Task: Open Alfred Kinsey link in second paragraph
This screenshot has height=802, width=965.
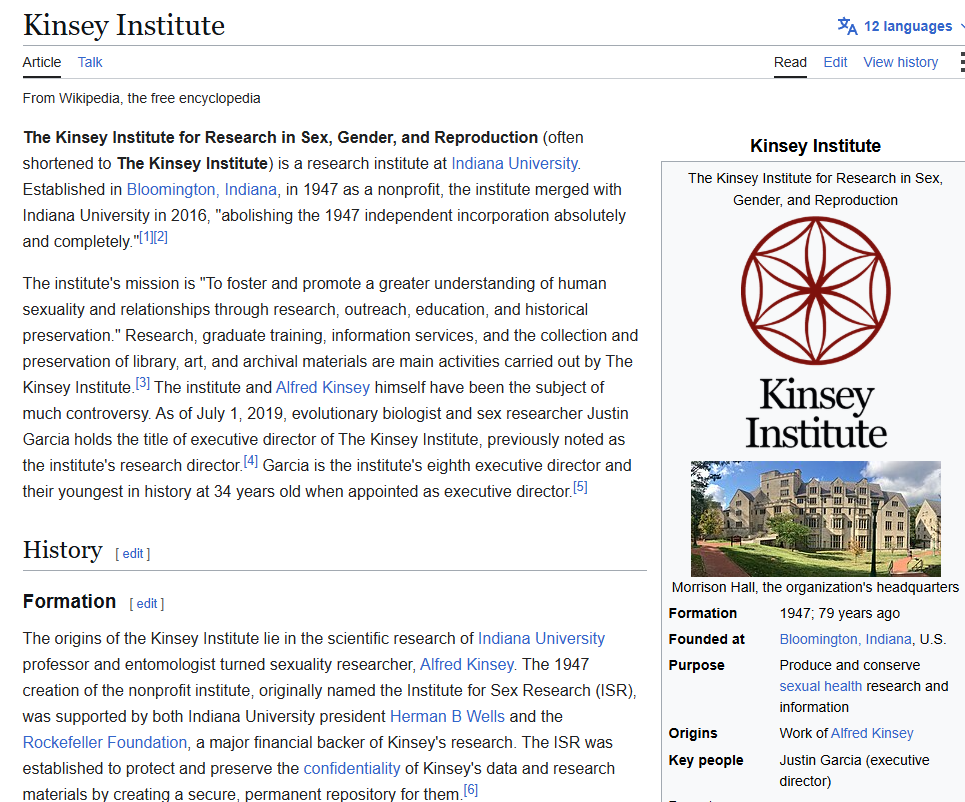Action: click(322, 387)
